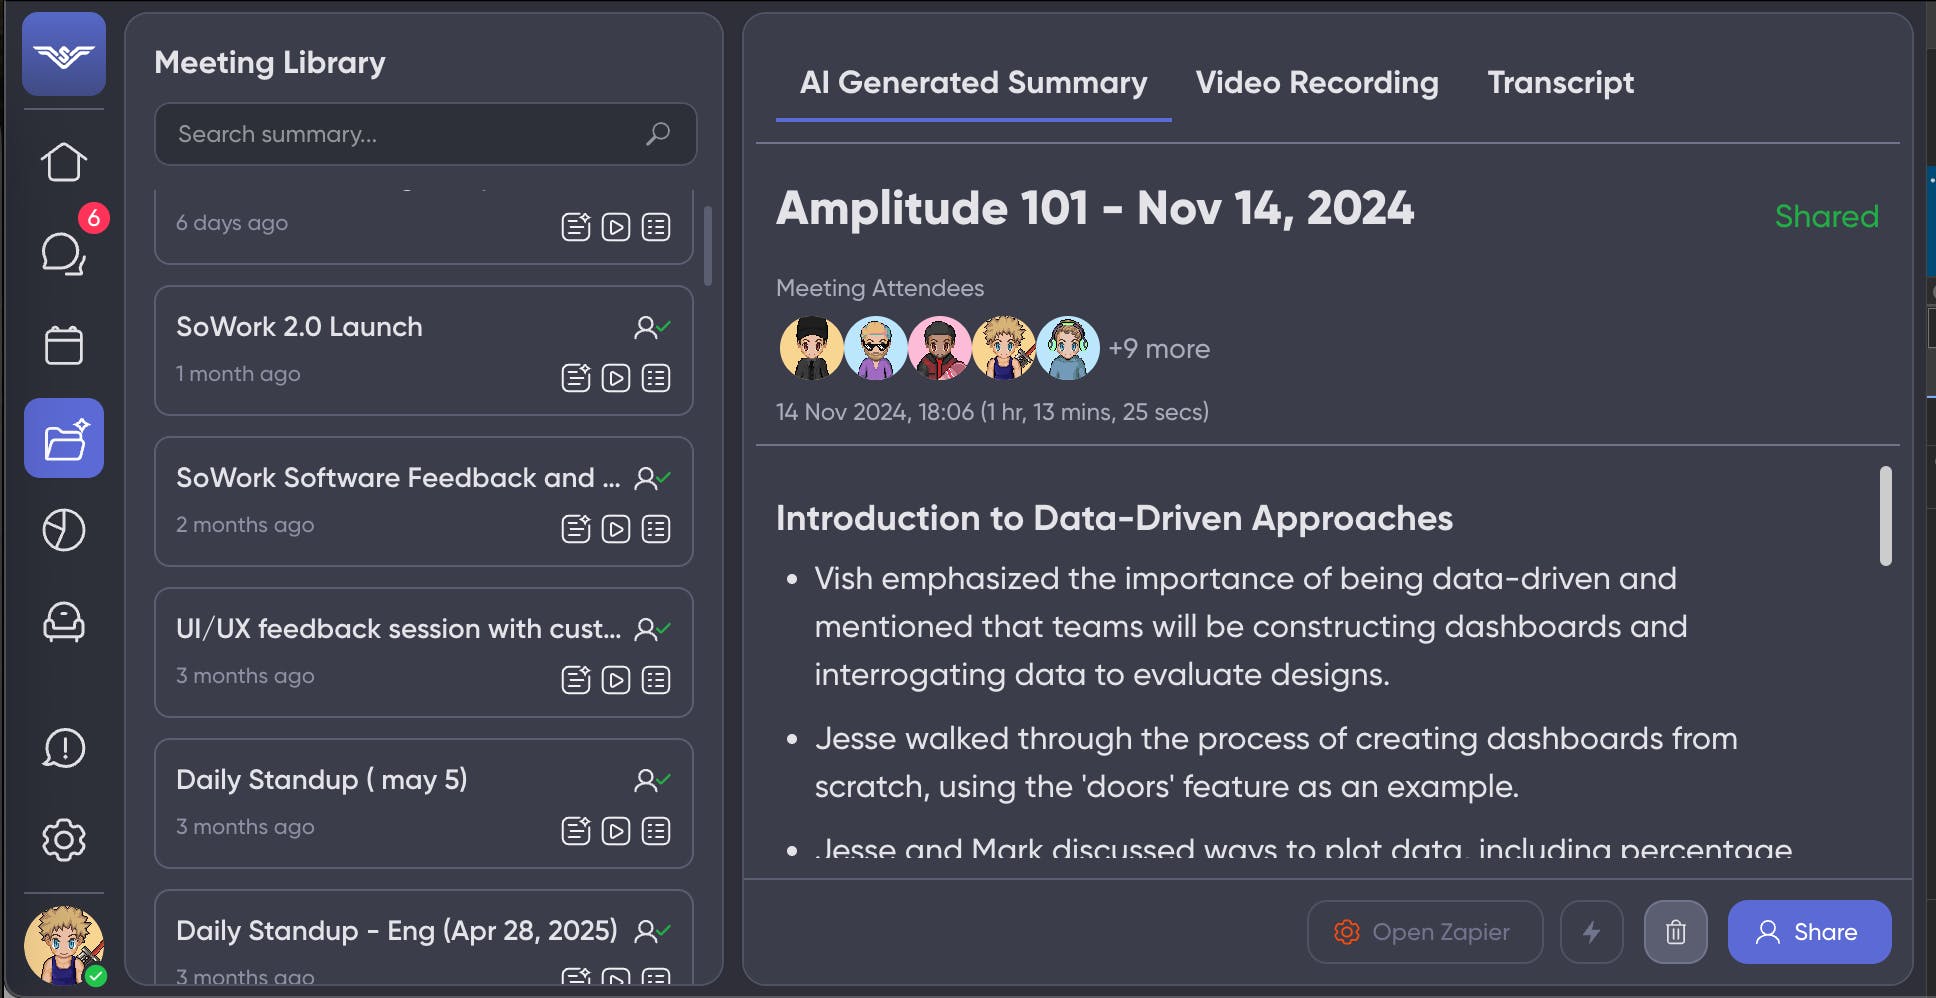Image resolution: width=1936 pixels, height=998 pixels.
Task: Click the user profile avatar
Action: pyautogui.click(x=64, y=945)
